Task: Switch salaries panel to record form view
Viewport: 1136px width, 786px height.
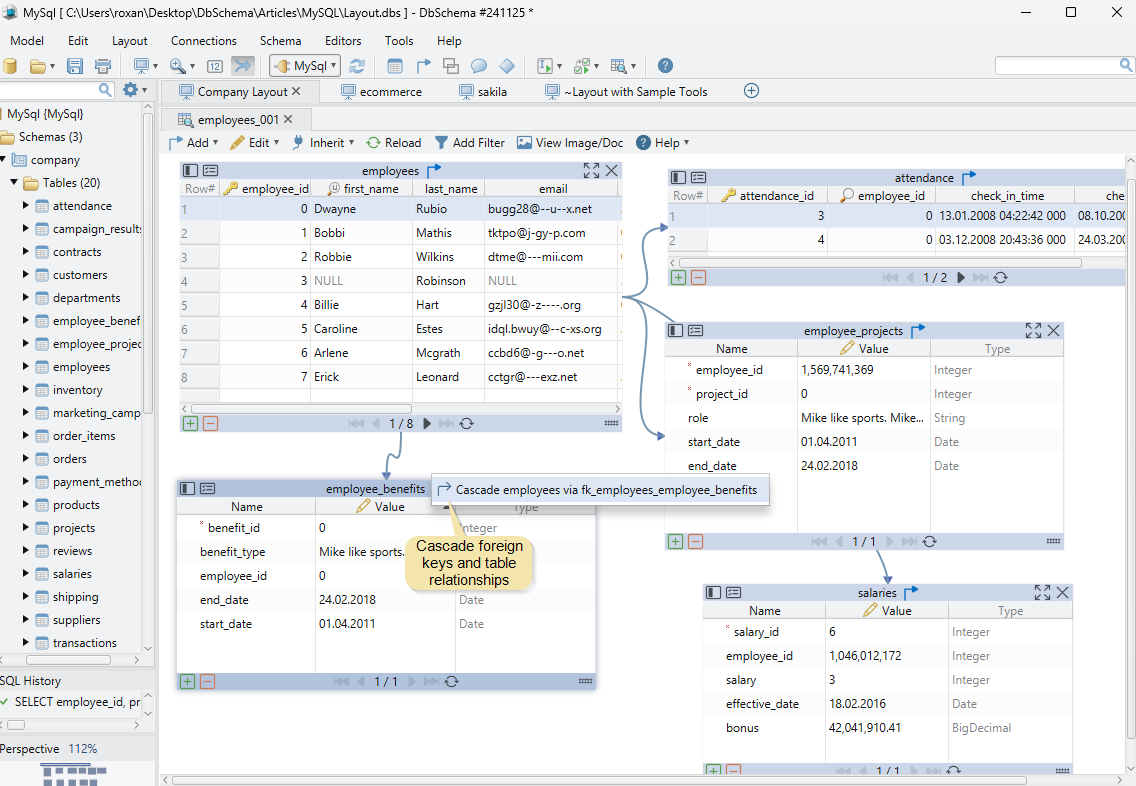Action: 733,593
